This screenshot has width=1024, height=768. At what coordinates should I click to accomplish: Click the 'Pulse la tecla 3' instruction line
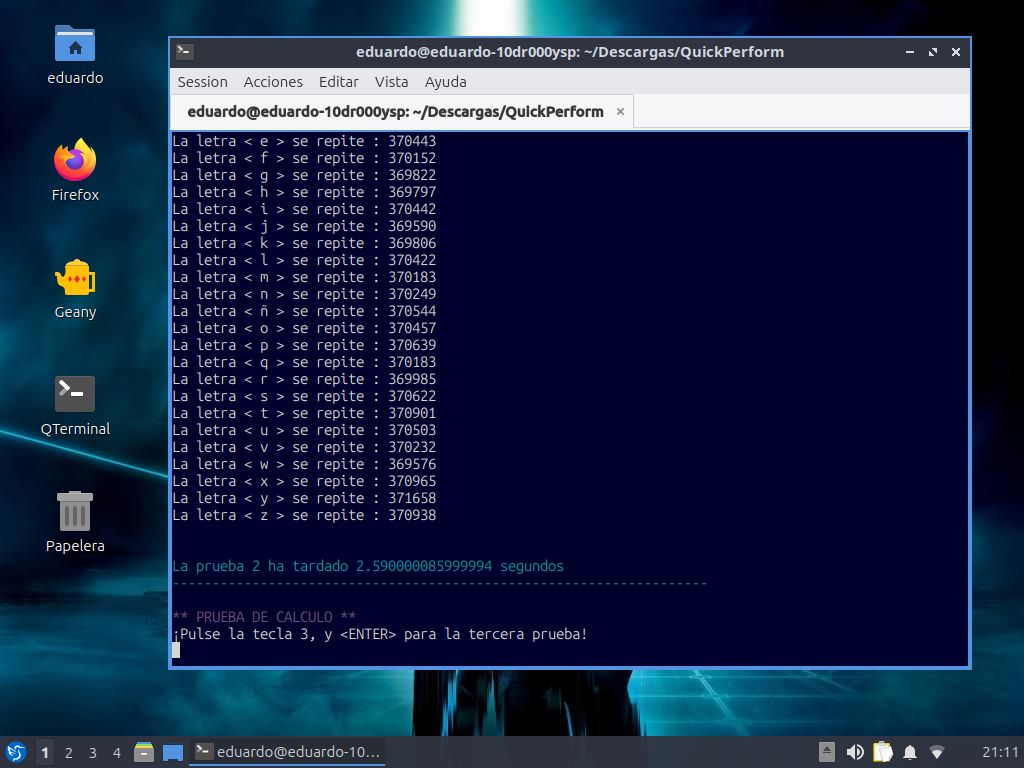point(380,634)
